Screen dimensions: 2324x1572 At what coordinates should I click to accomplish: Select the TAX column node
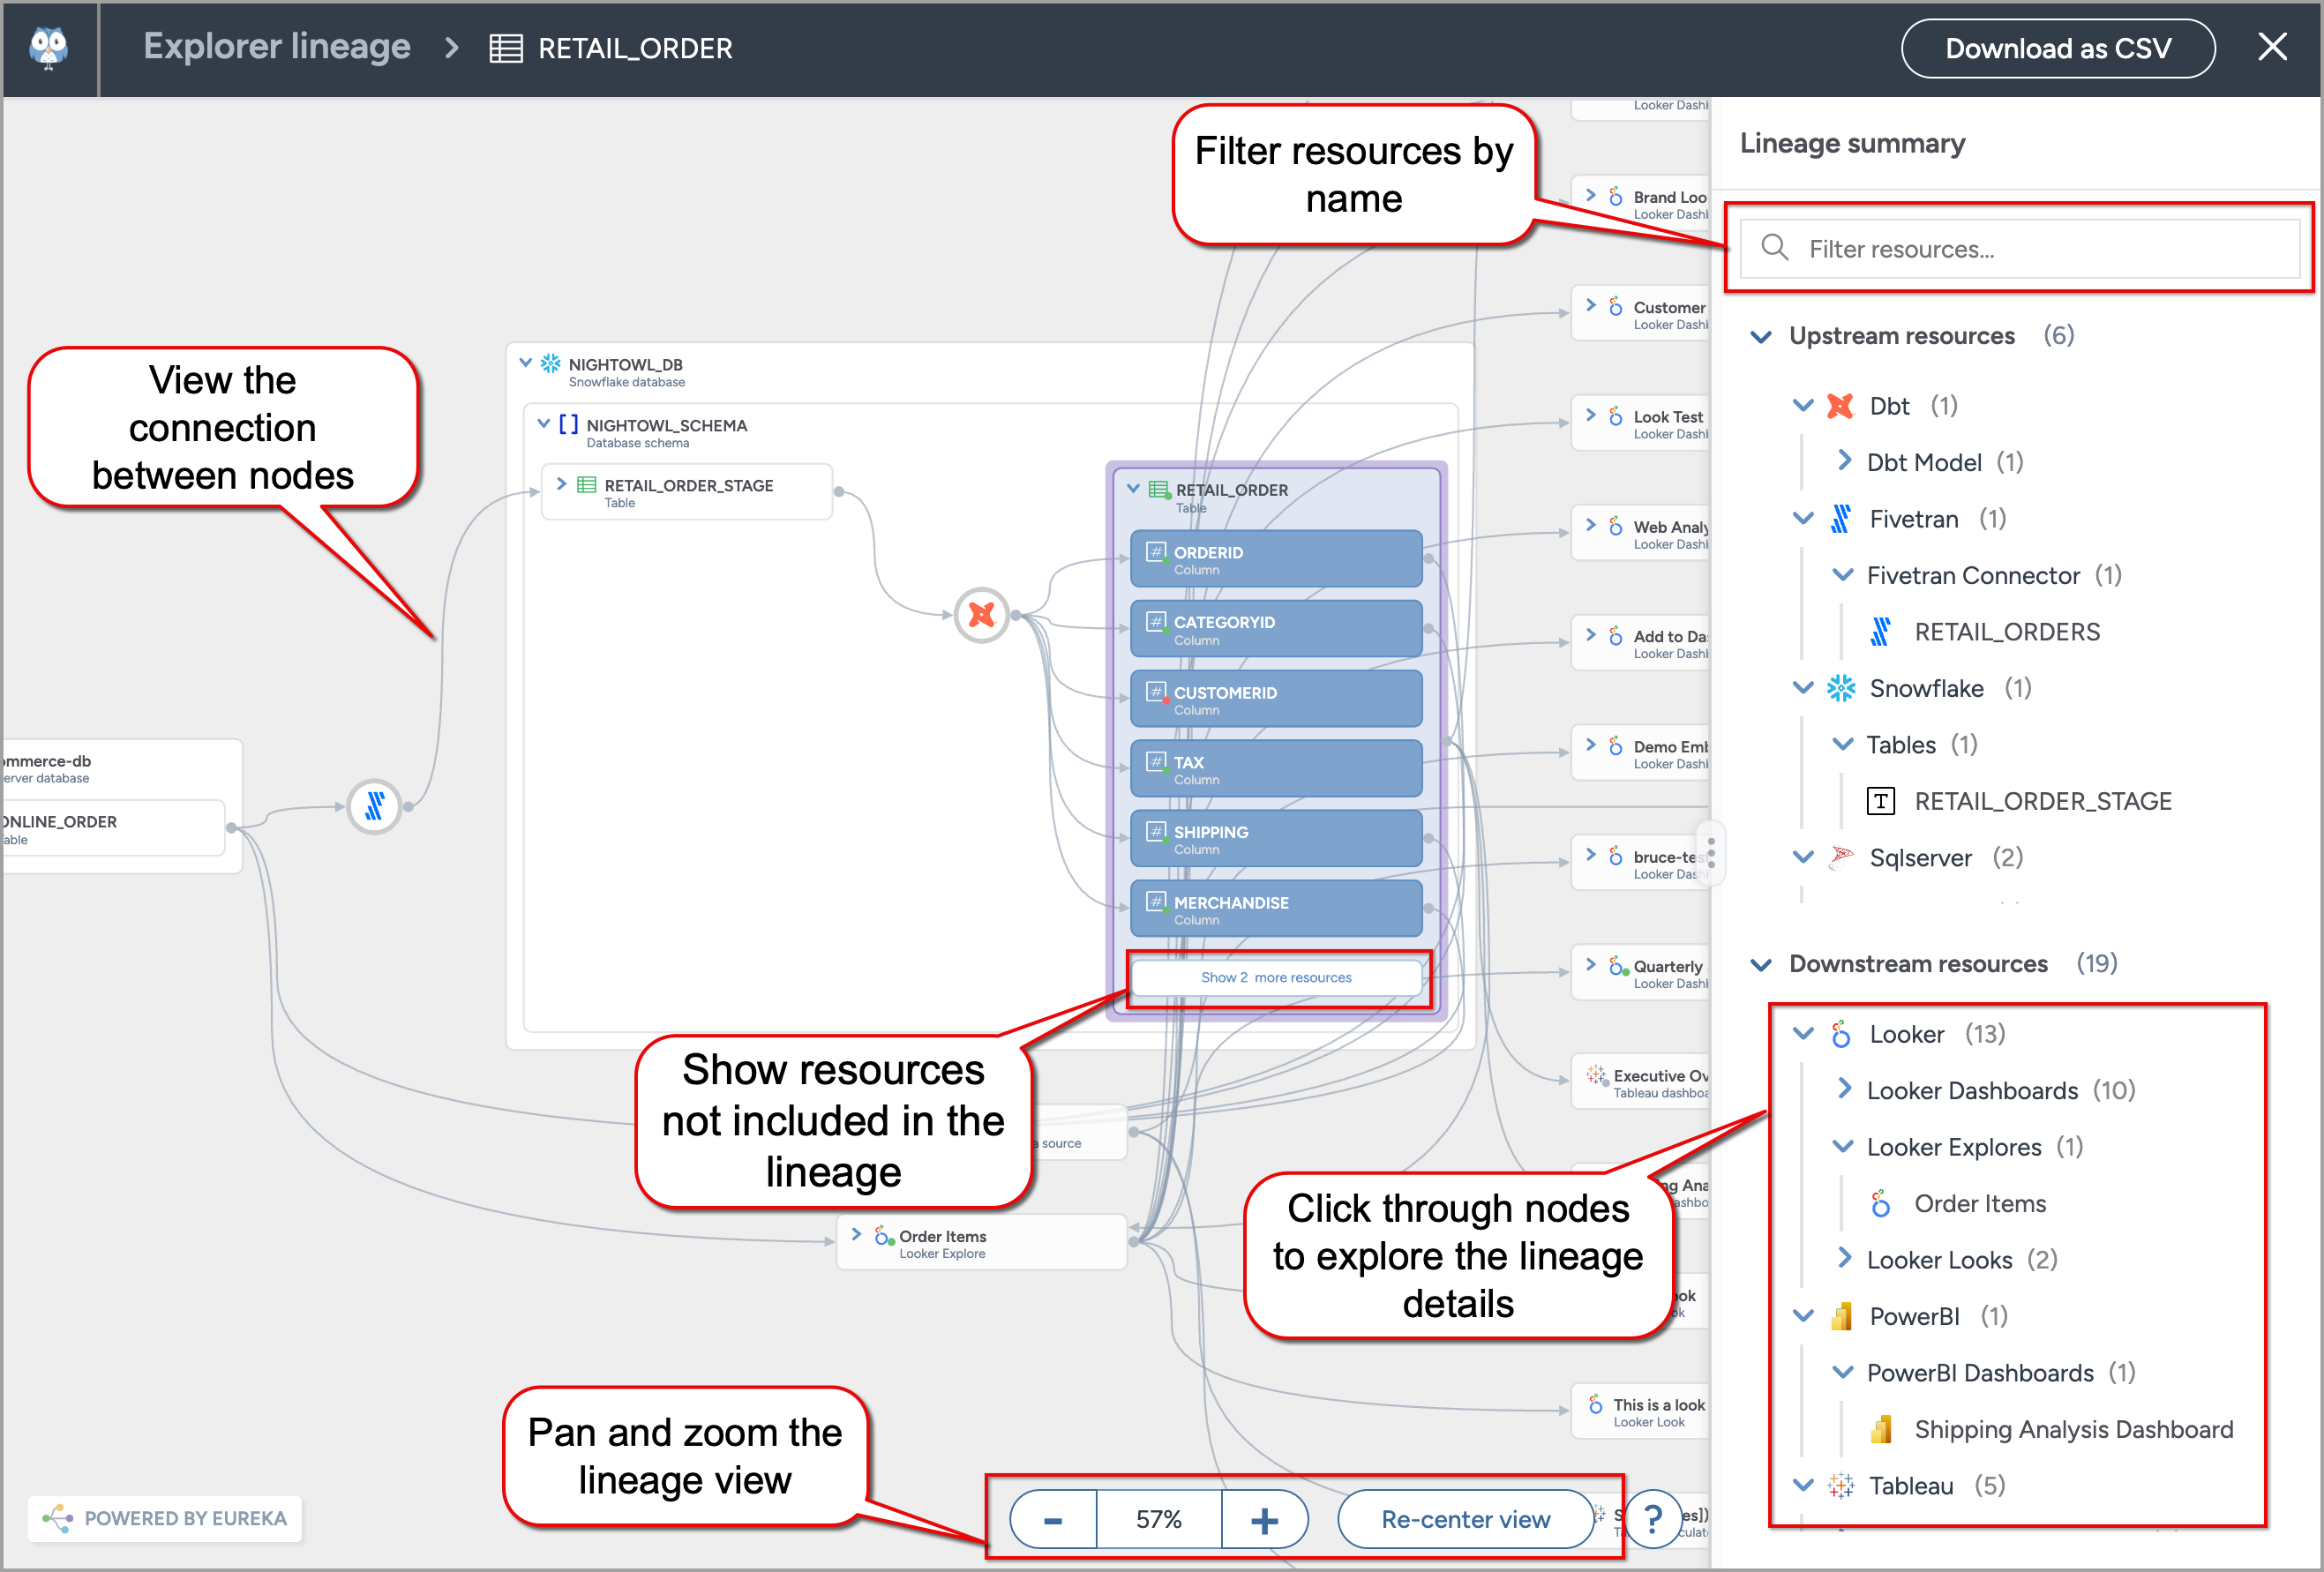[x=1276, y=769]
